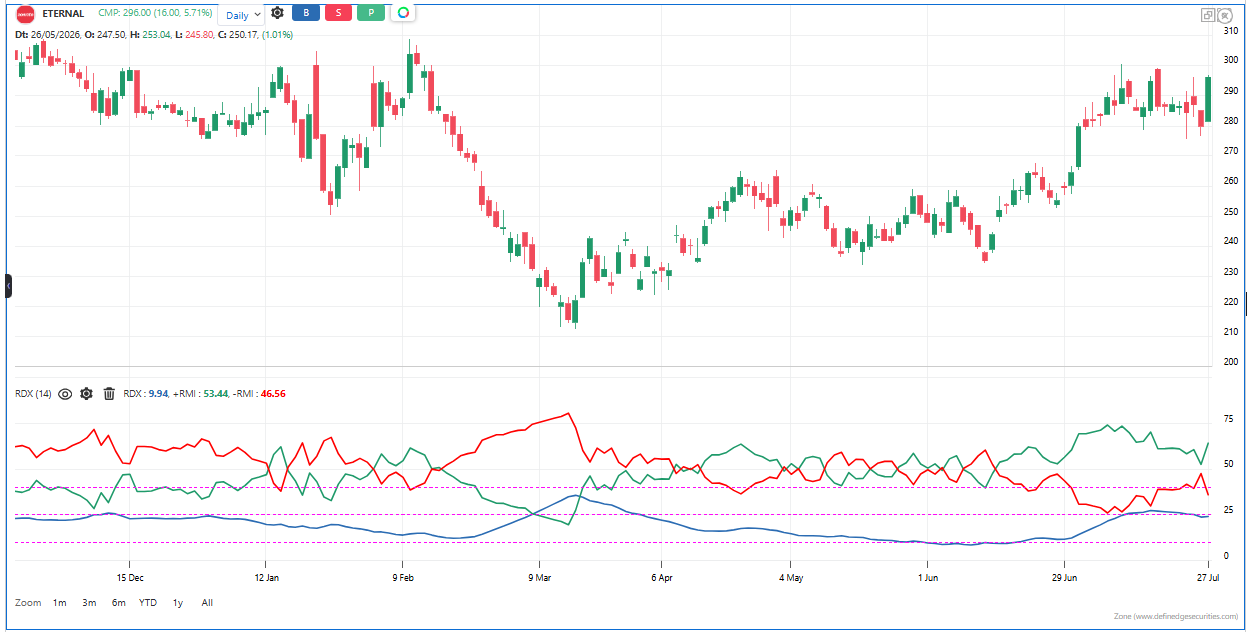Click the 4 May date axis label

(x=792, y=577)
